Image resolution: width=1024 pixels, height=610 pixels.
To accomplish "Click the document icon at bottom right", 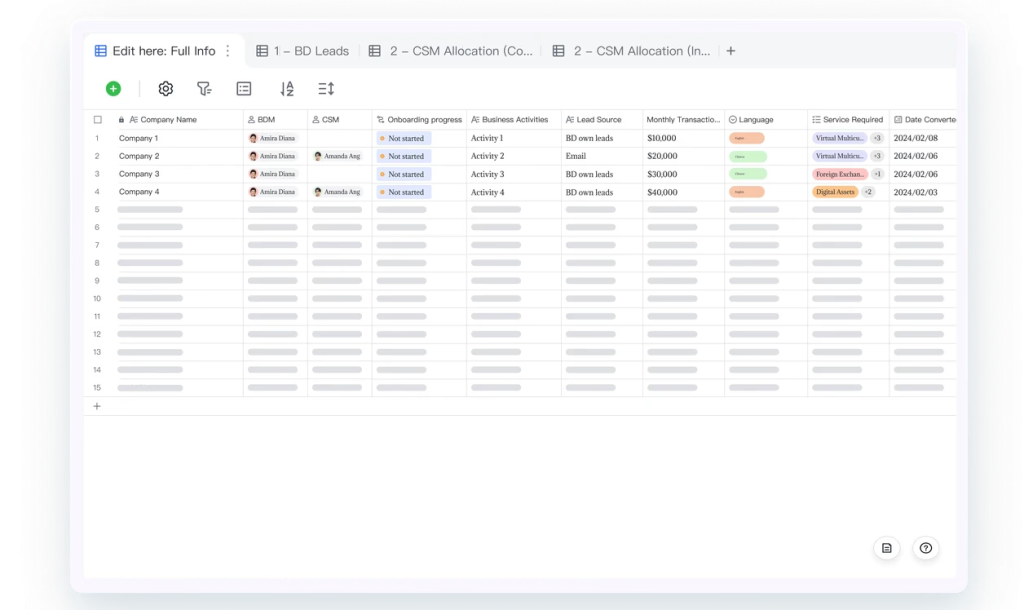I will tap(887, 548).
